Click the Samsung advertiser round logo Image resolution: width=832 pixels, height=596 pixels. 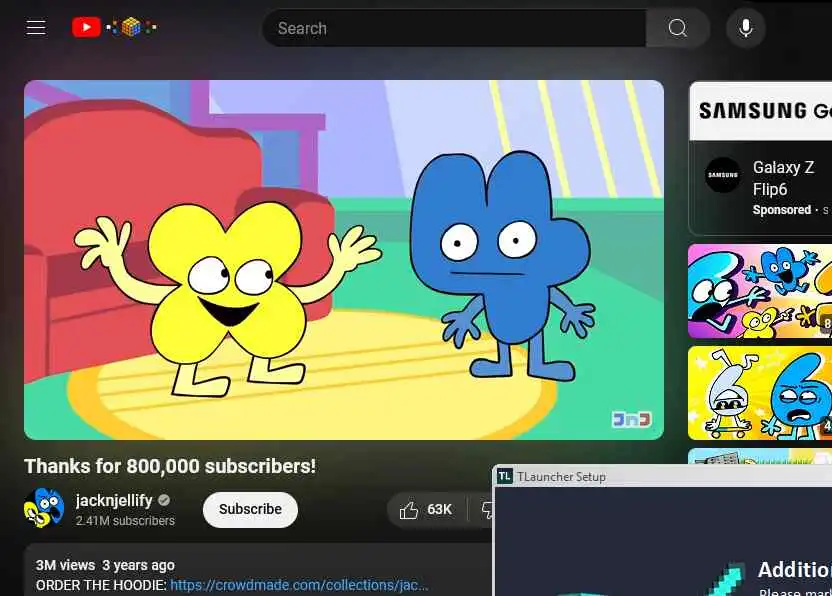point(723,175)
